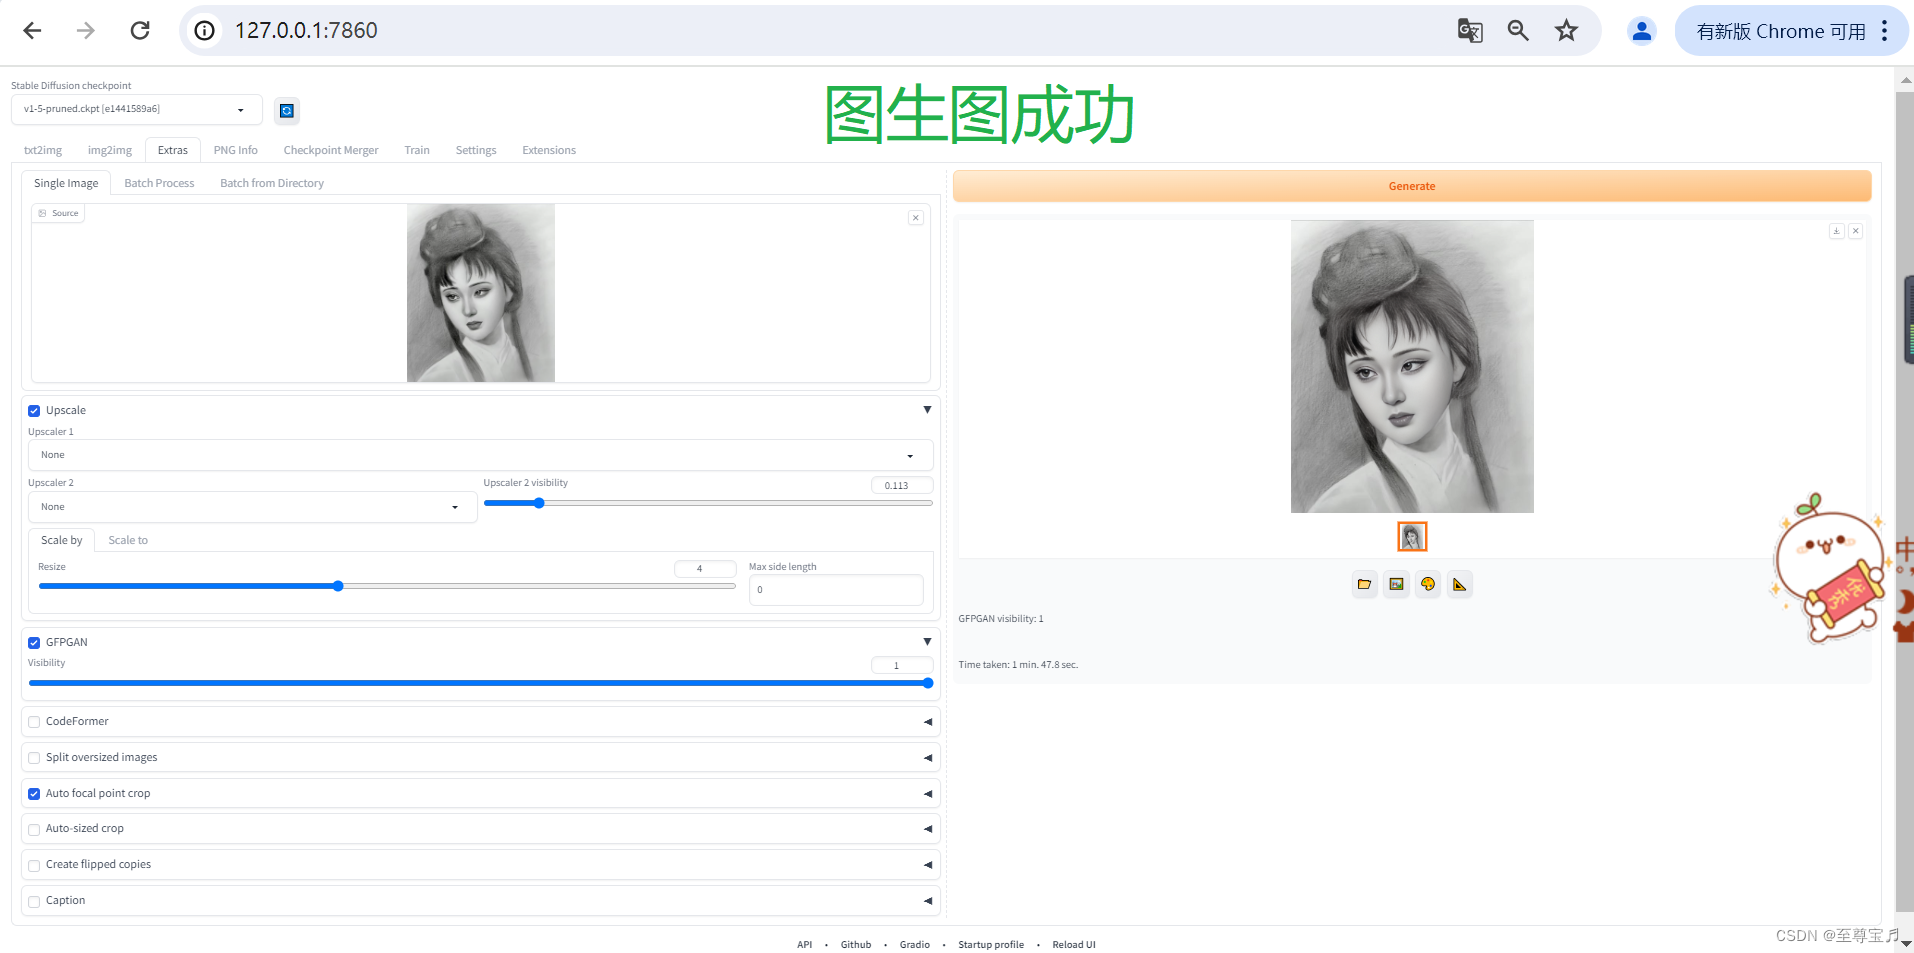Image resolution: width=1914 pixels, height=953 pixels.
Task: Refresh the checkpoint list icon
Action: pos(287,110)
